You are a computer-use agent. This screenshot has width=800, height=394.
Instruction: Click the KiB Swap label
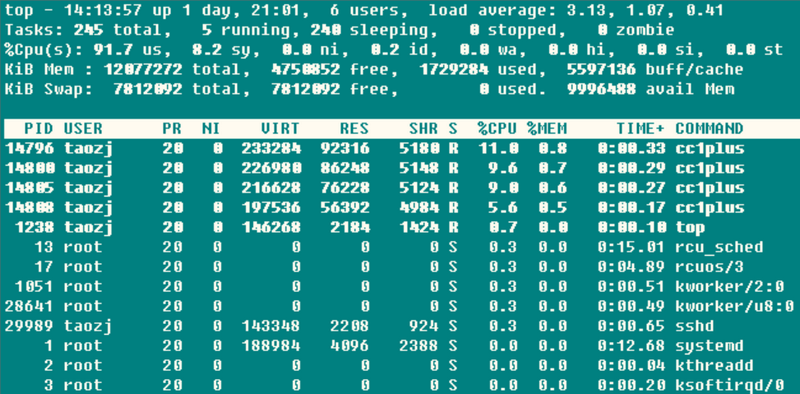point(49,89)
